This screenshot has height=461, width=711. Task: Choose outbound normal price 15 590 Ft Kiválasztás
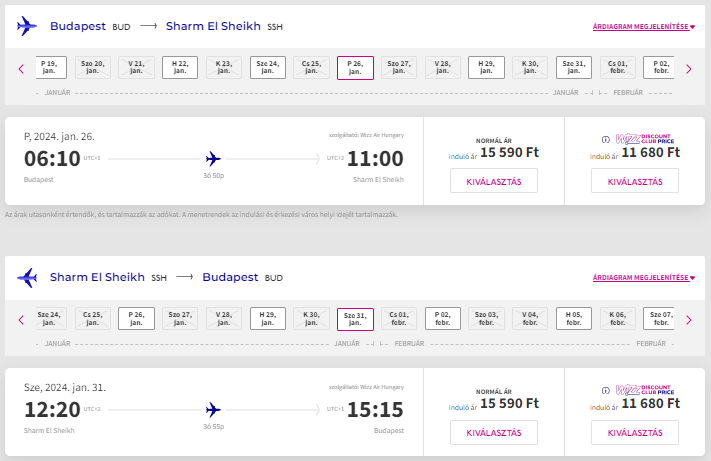(494, 181)
